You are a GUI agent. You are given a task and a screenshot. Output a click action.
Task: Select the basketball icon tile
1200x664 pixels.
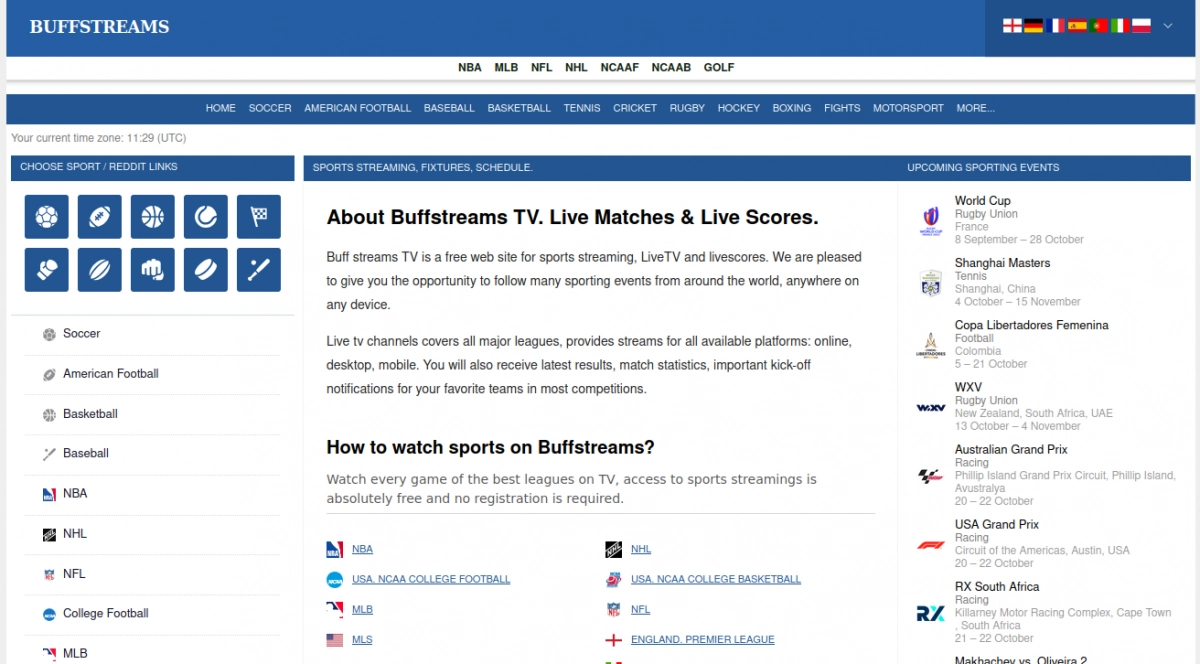pyautogui.click(x=153, y=216)
